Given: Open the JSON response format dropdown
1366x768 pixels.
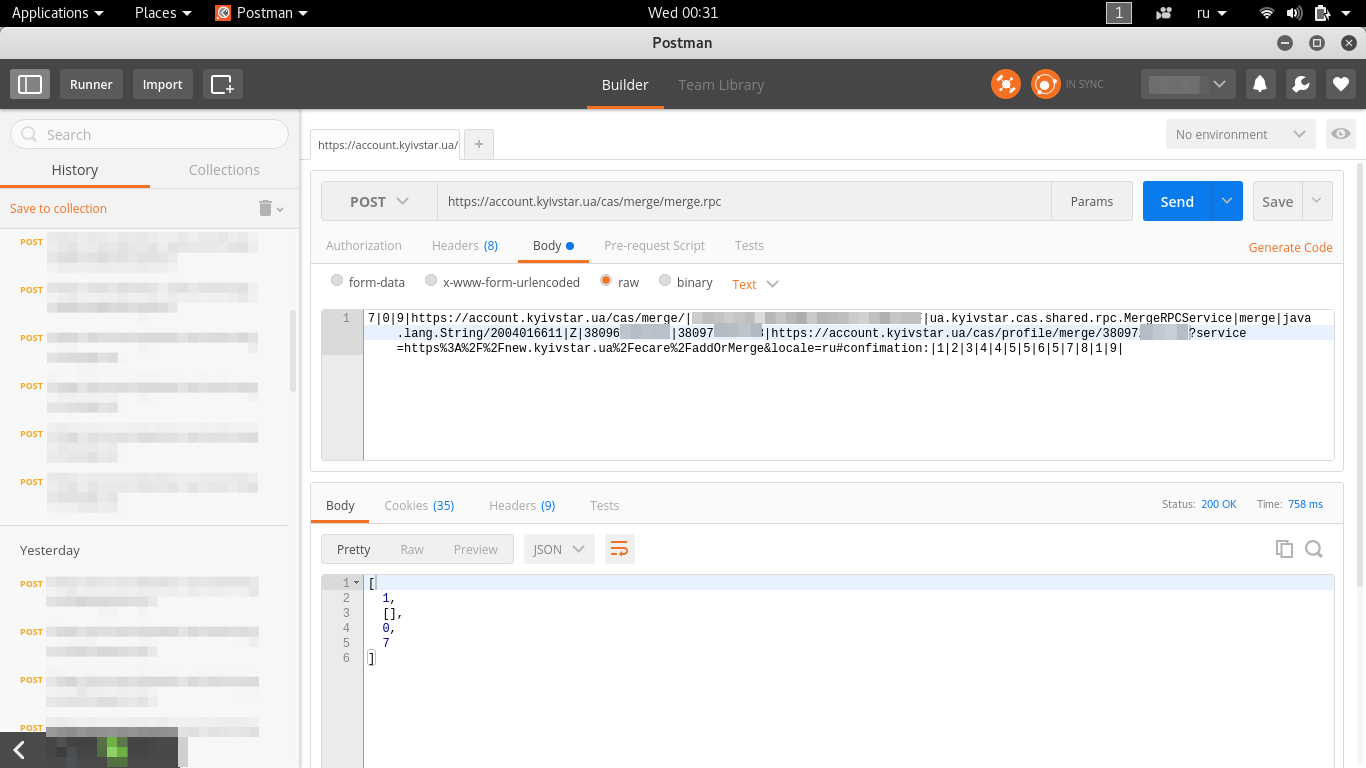Looking at the screenshot, I should click(x=560, y=549).
